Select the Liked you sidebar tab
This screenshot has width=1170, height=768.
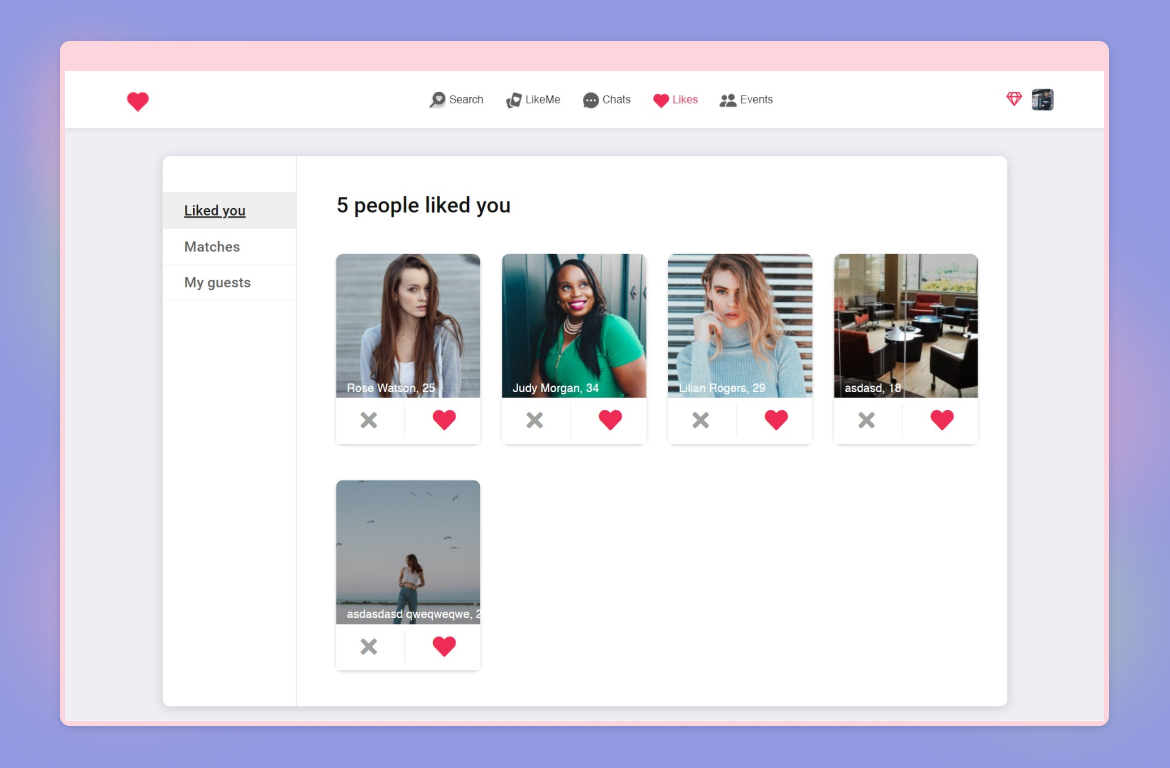[230, 210]
